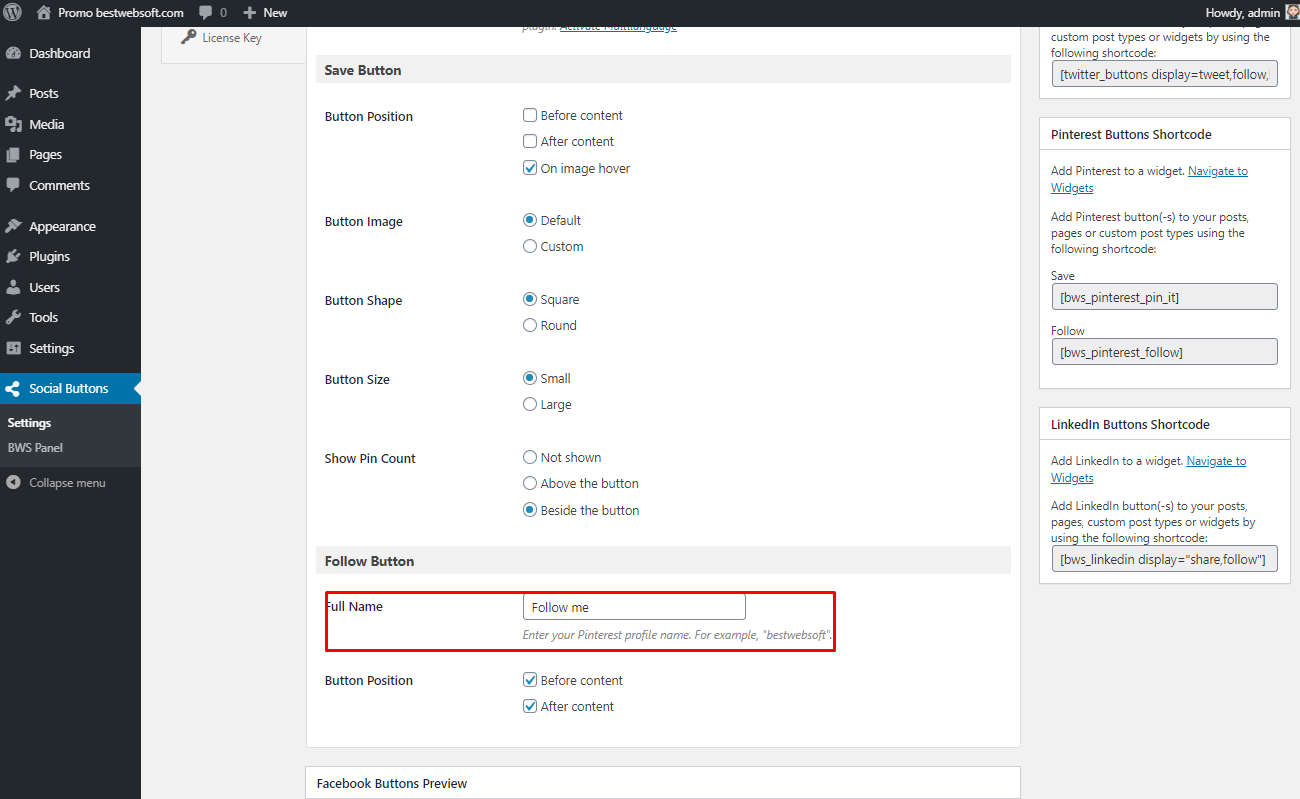Click the Activate Multilanguage link
This screenshot has height=799, width=1300.
coord(618,26)
